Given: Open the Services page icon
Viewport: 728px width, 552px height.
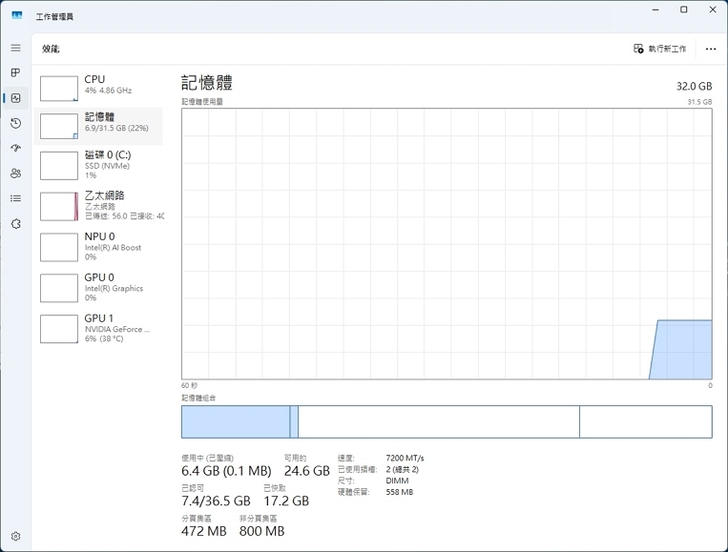Looking at the screenshot, I should [x=15, y=223].
